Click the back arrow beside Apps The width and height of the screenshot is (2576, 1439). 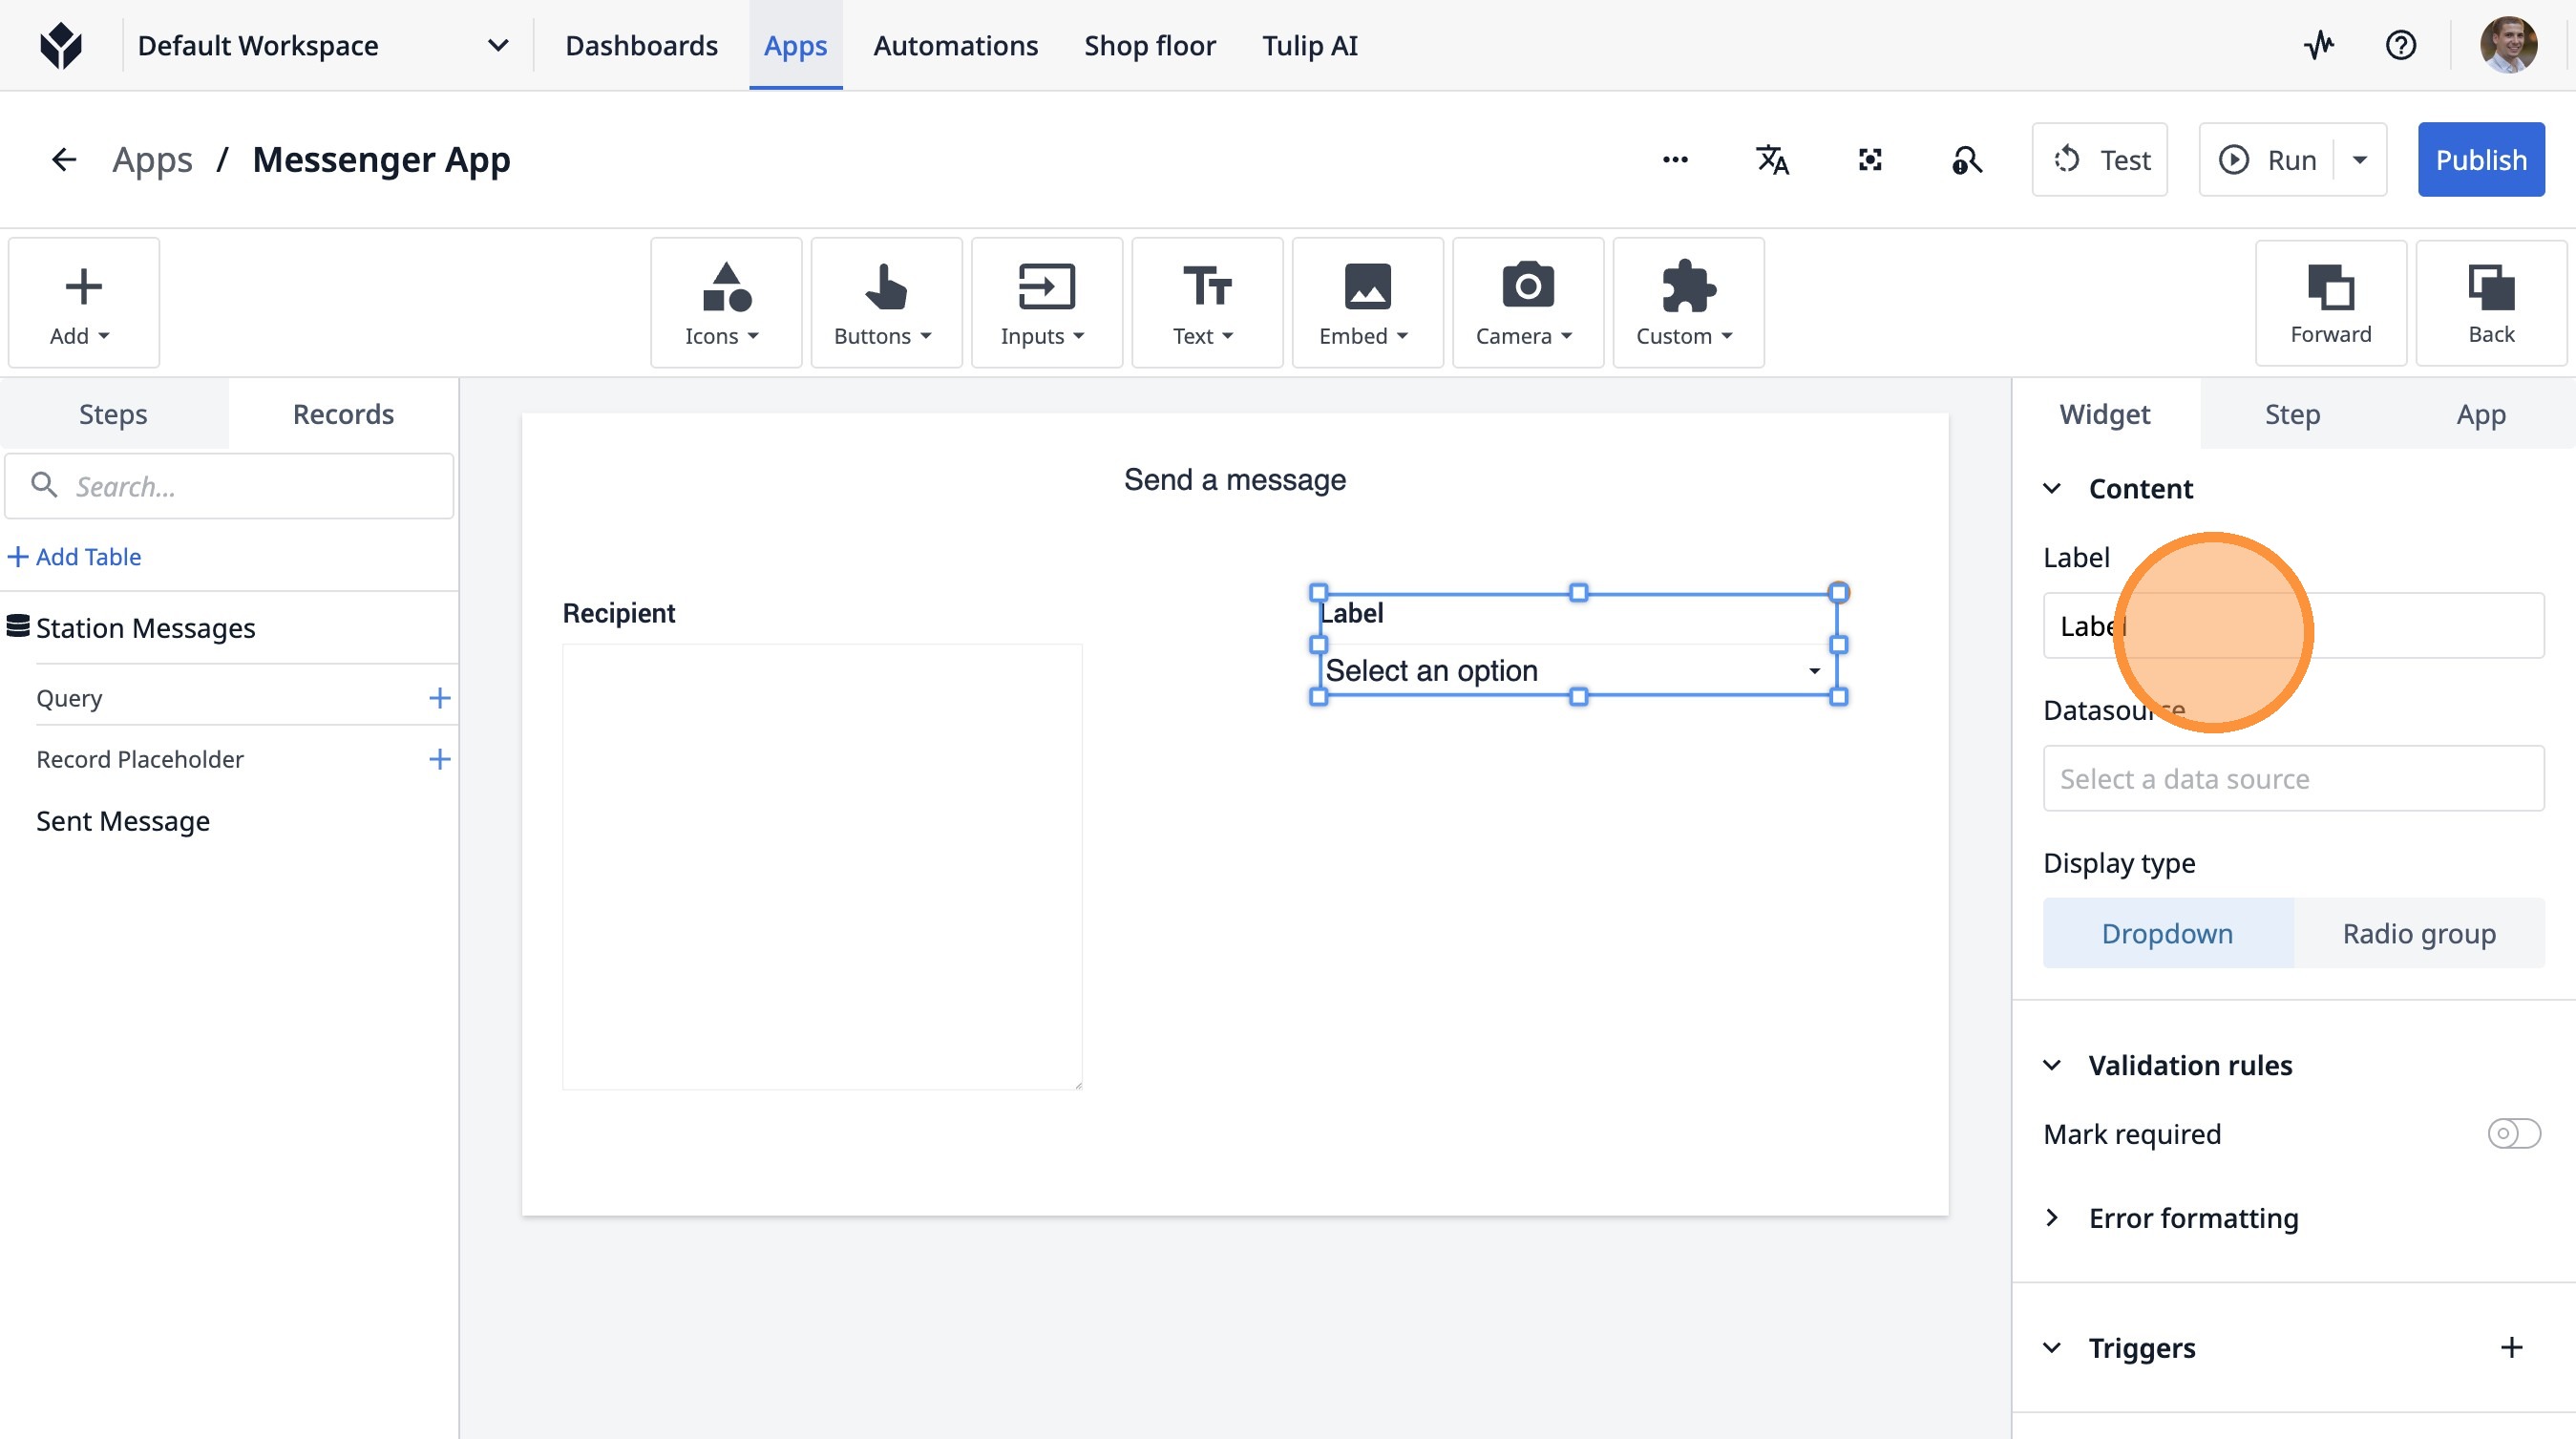[x=64, y=160]
